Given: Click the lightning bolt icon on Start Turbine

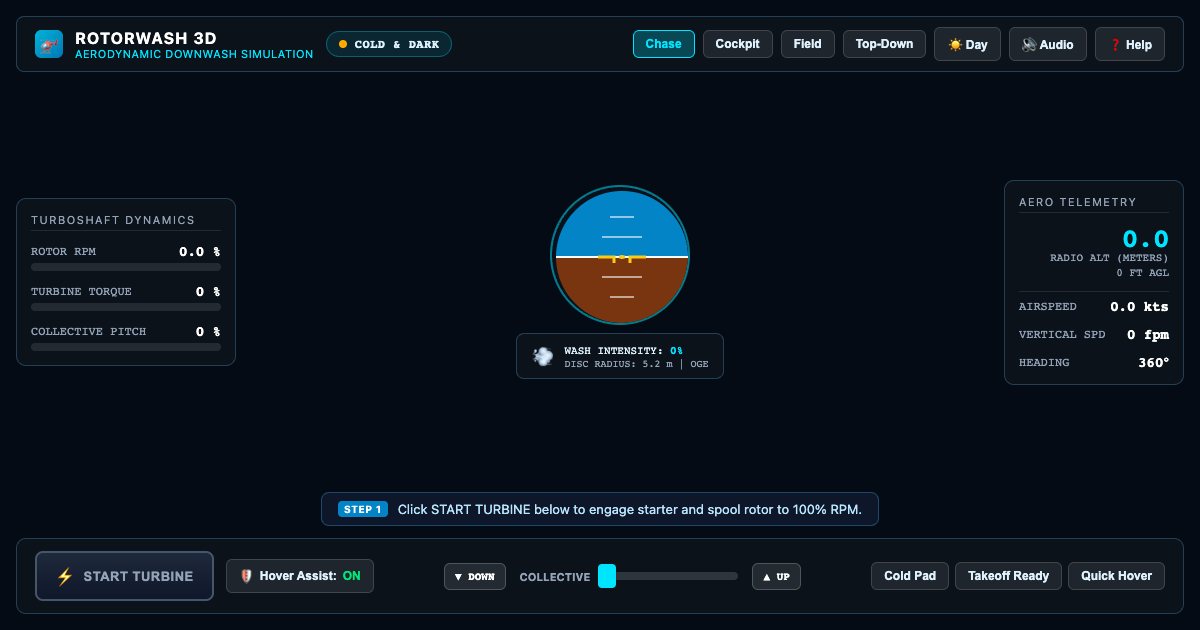Looking at the screenshot, I should (x=65, y=576).
